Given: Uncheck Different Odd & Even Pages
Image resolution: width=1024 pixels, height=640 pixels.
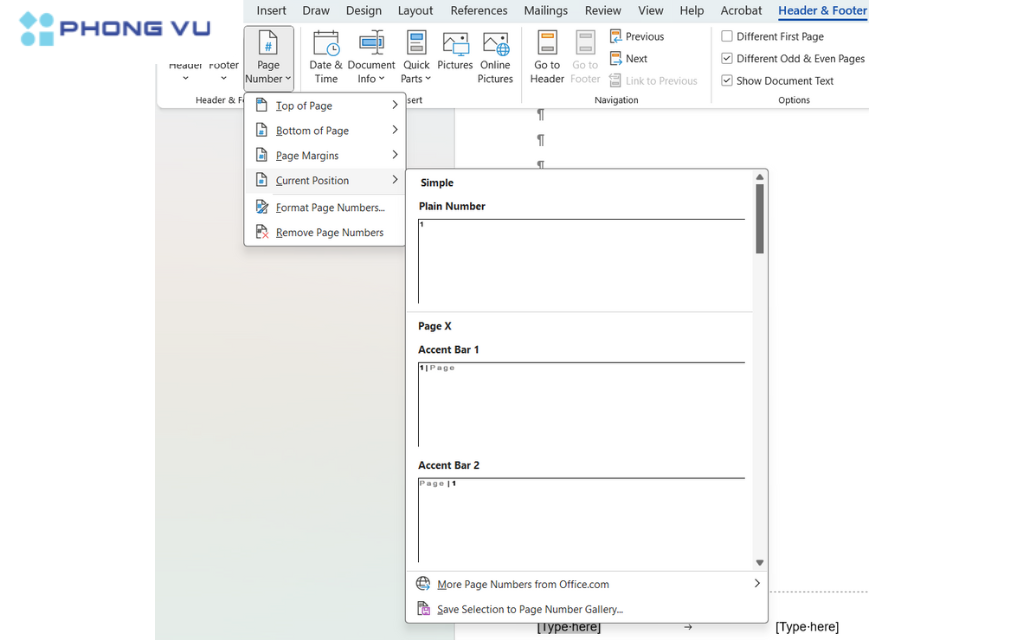Looking at the screenshot, I should click(727, 59).
